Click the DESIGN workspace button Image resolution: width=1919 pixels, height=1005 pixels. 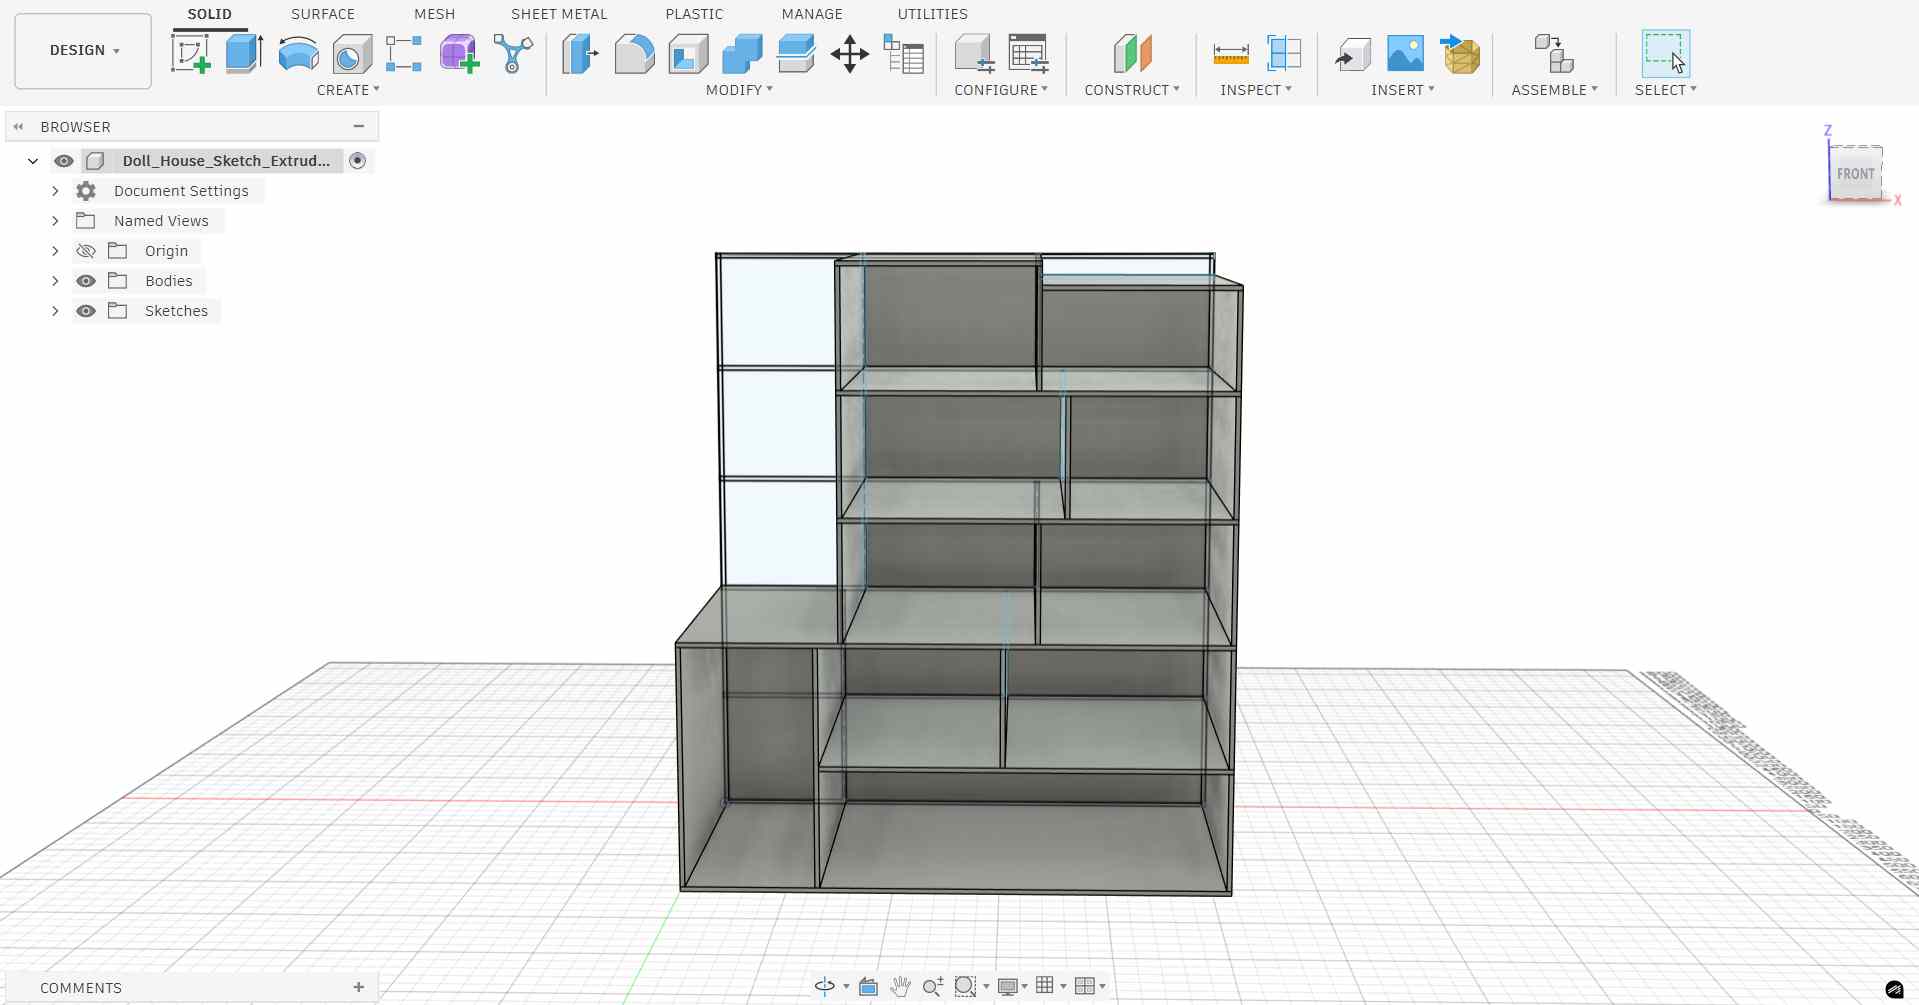click(x=82, y=50)
